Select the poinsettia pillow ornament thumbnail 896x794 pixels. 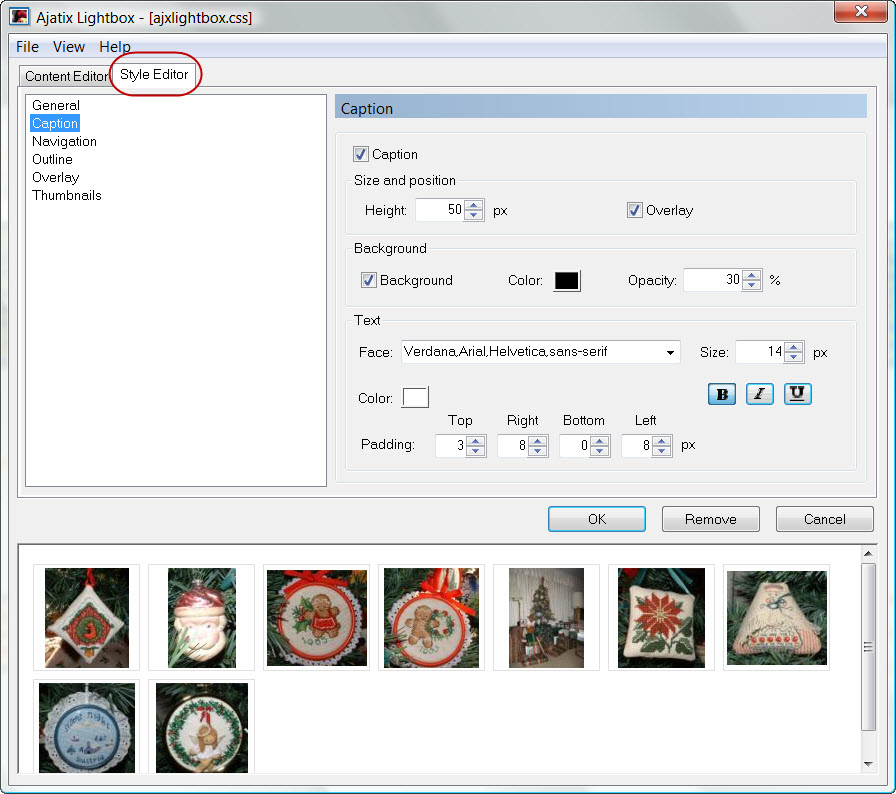click(x=661, y=617)
